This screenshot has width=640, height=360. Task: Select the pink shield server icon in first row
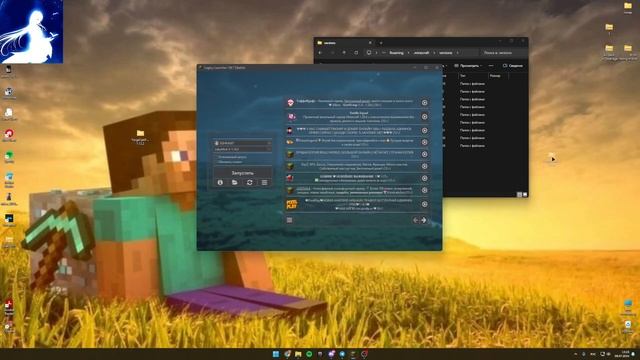[x=291, y=103]
